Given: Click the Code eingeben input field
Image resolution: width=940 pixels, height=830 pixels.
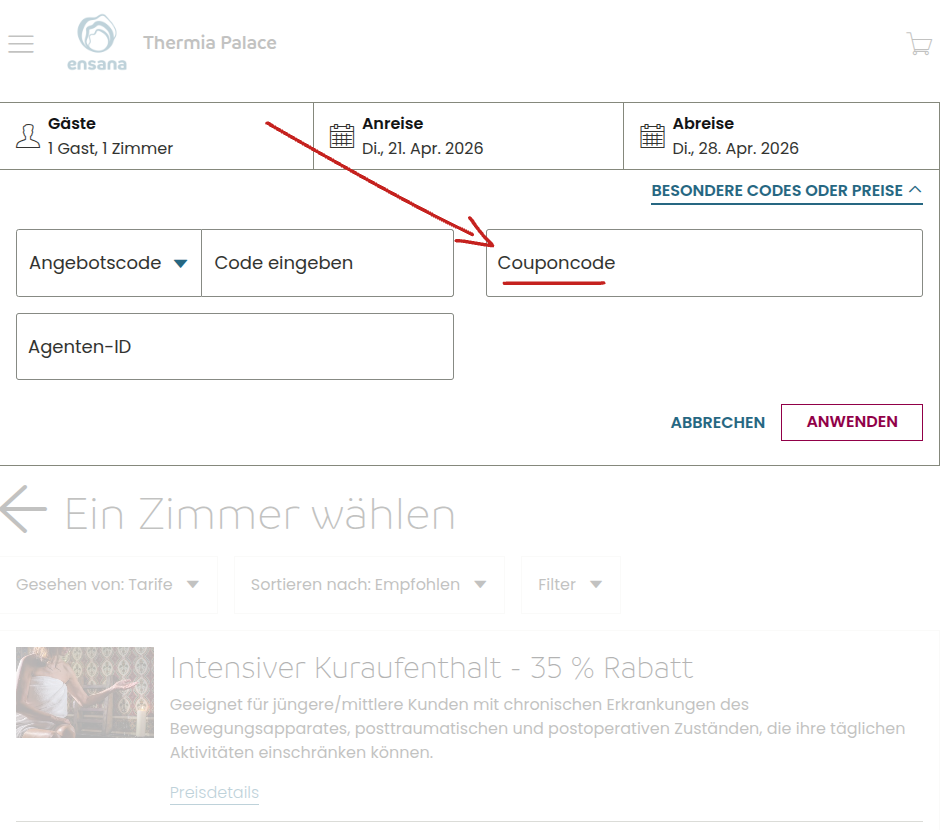Looking at the screenshot, I should 327,263.
